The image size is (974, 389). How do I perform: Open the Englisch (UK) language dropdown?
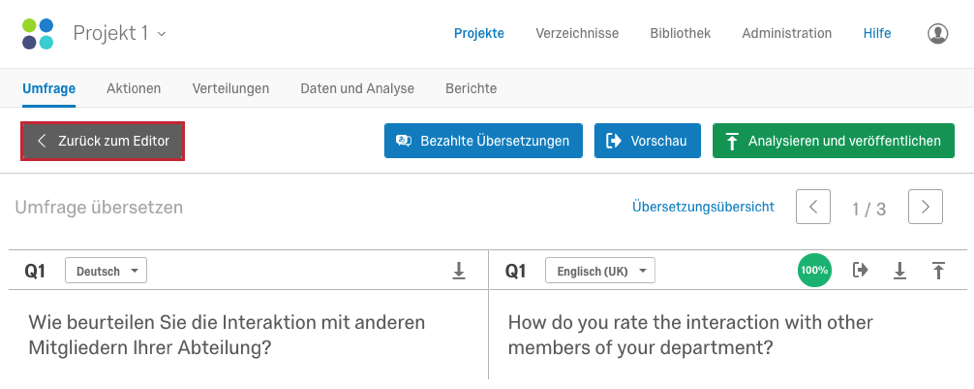click(x=600, y=271)
